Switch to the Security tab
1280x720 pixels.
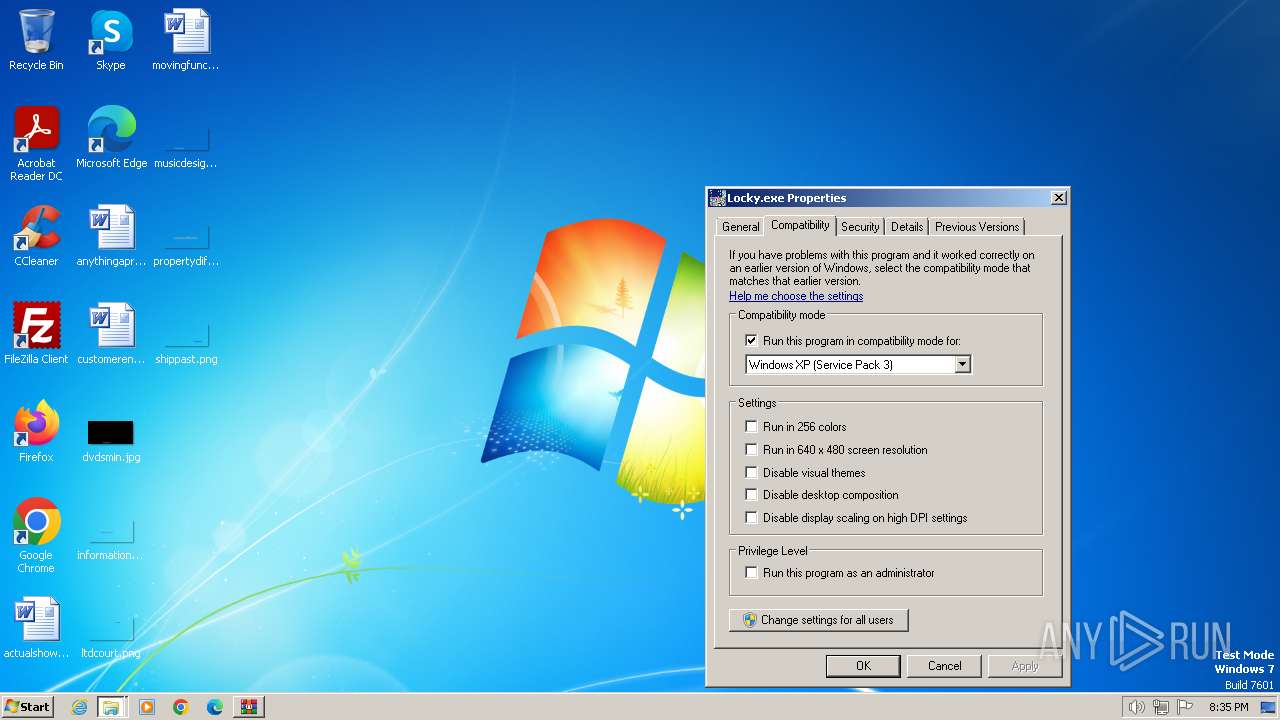(860, 227)
